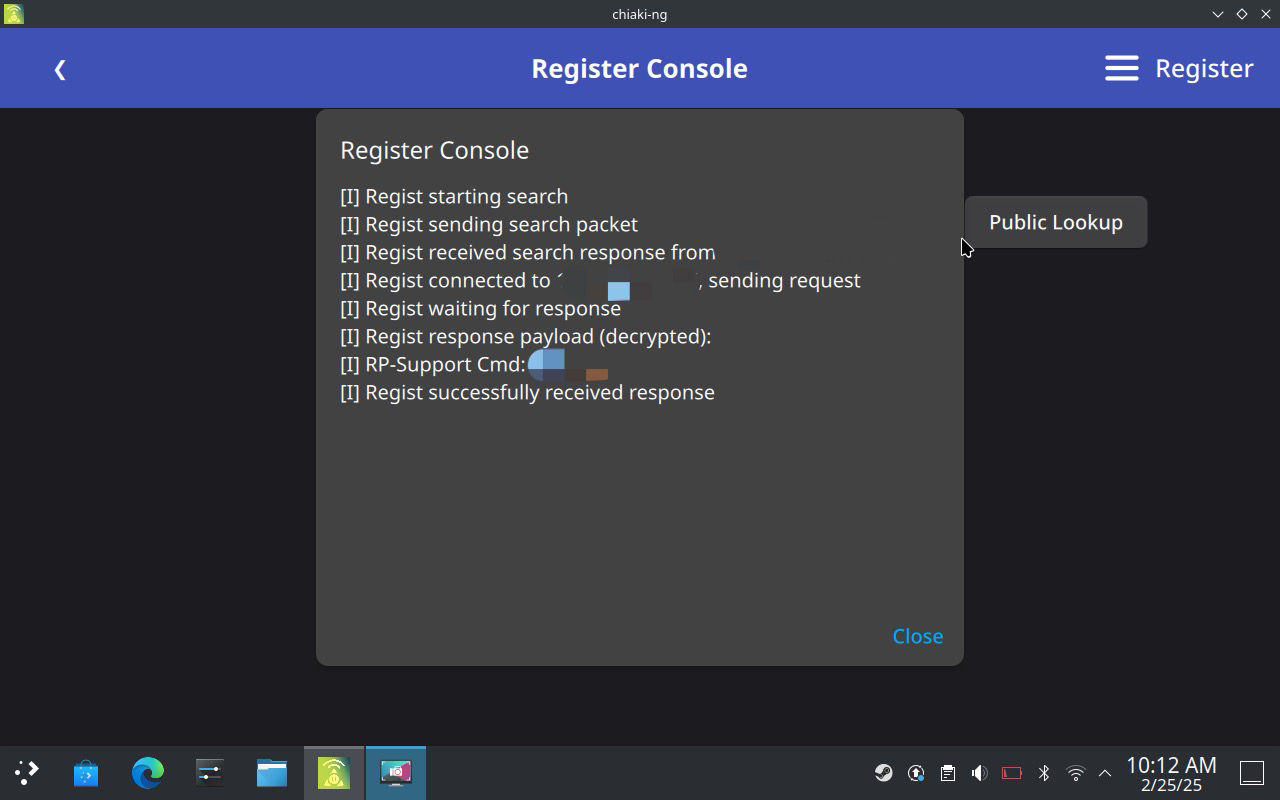1280x800 pixels.
Task: Open the system updates tray icon
Action: click(916, 773)
